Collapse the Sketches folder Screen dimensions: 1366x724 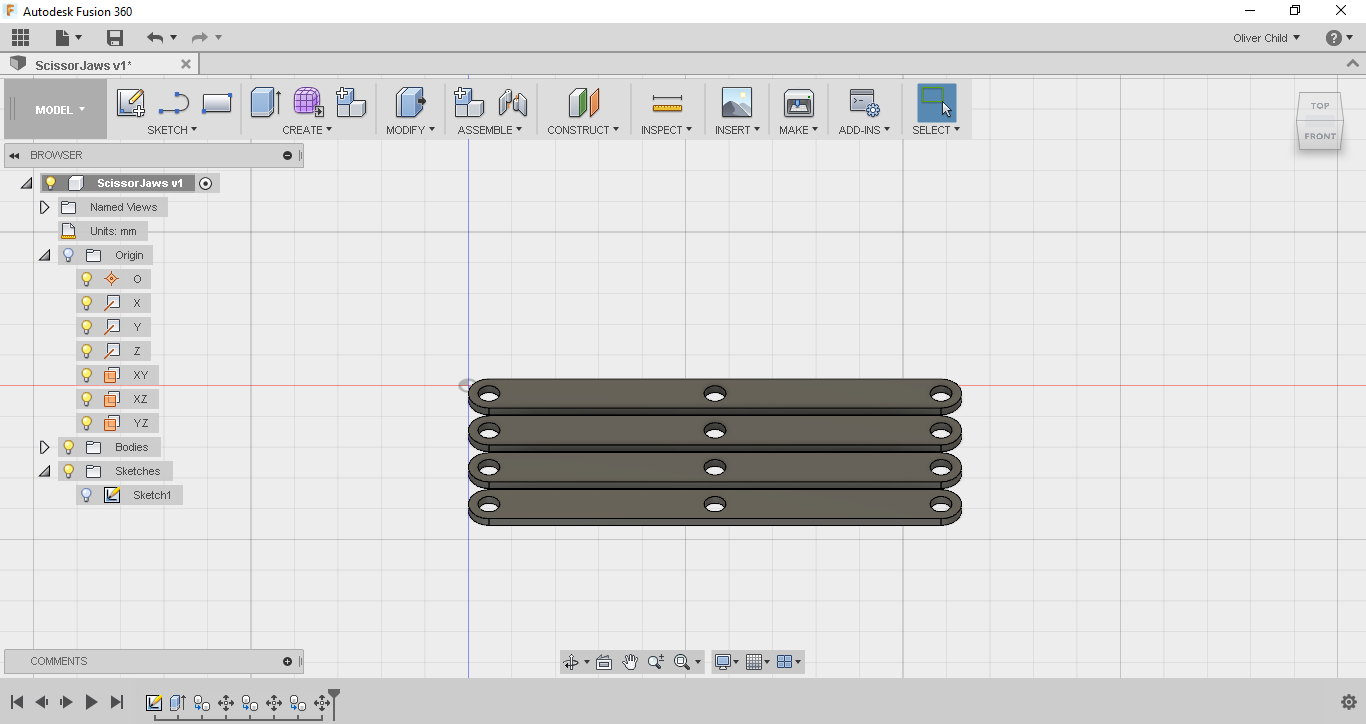[44, 471]
